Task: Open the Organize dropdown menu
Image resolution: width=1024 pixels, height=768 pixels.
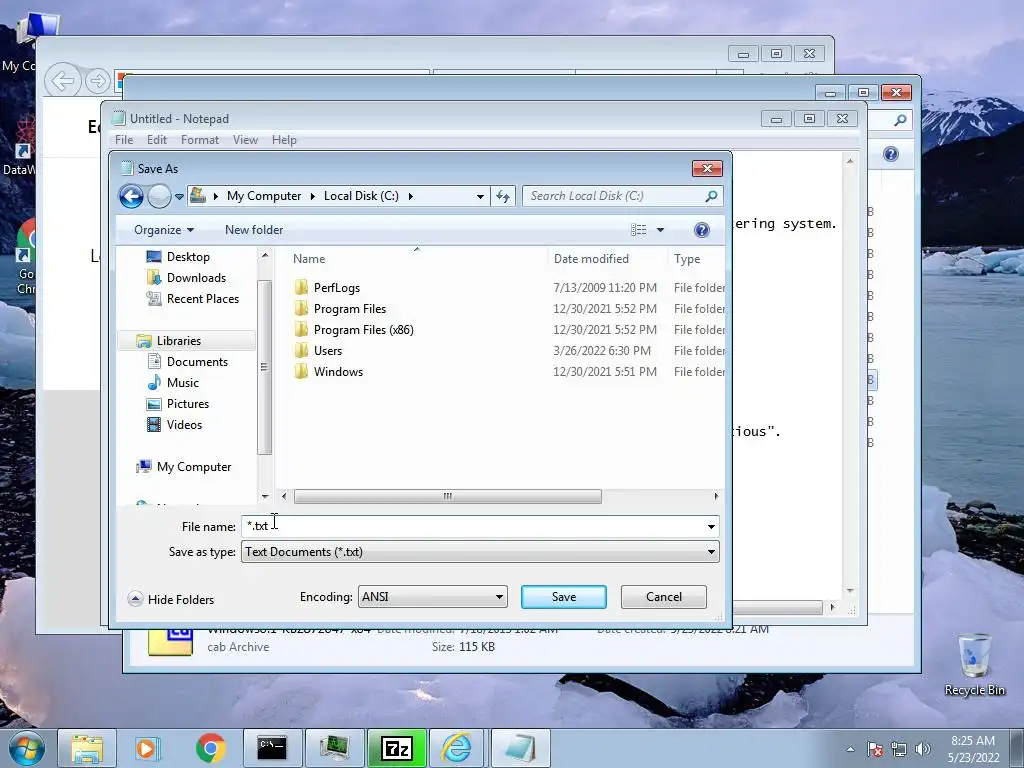Action: point(164,230)
